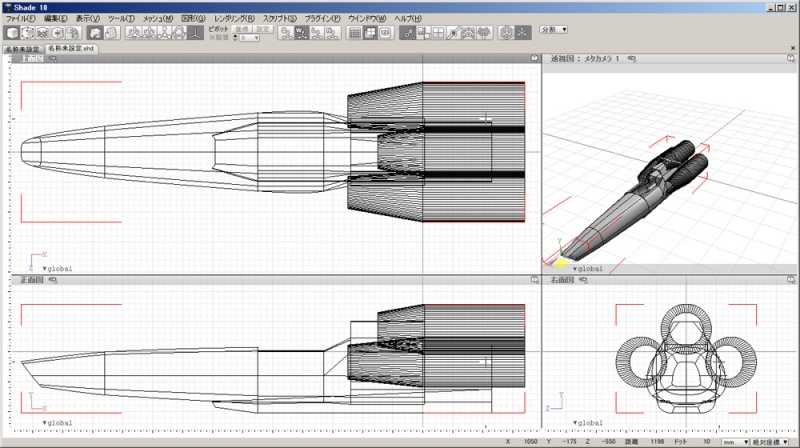Click the front view header settings icon
Screen dimensions: 800x448
[53, 280]
